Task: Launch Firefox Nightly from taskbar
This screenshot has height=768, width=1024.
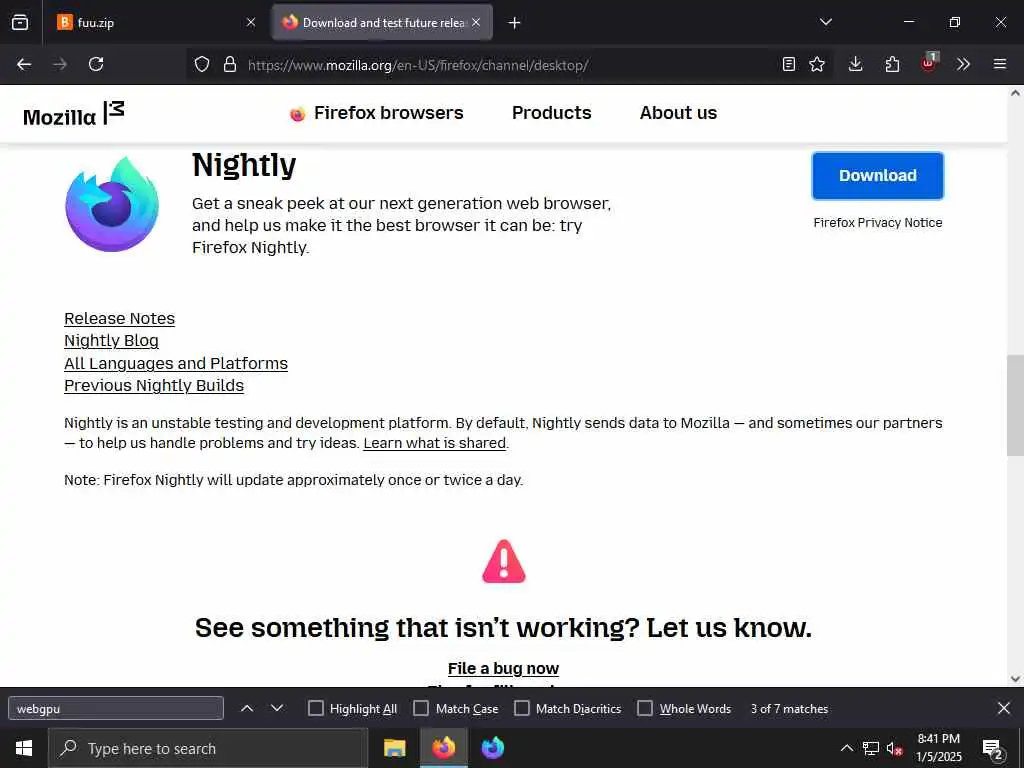Action: tap(493, 748)
